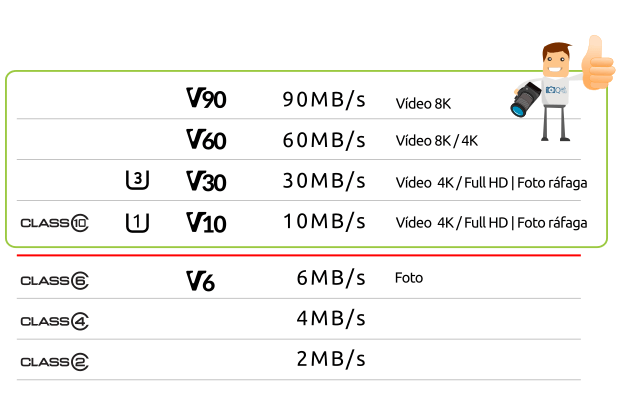Click the V30 video speed class icon
Viewport: 621px width, 403px height.
coord(206,181)
